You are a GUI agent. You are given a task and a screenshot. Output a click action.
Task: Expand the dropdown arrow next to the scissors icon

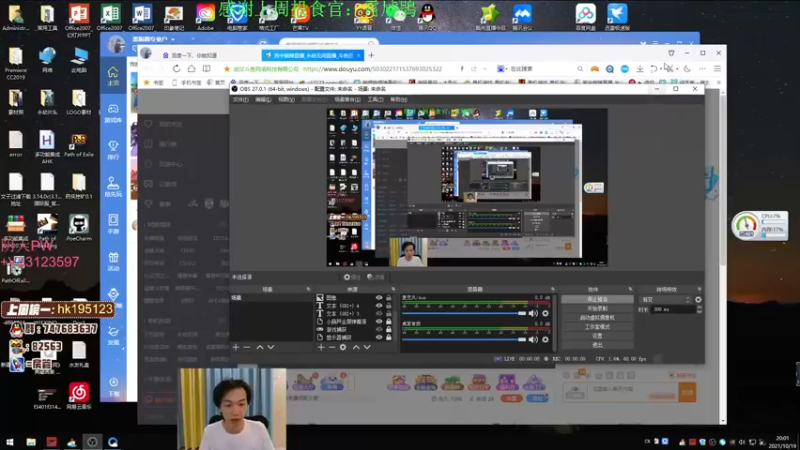(x=677, y=69)
